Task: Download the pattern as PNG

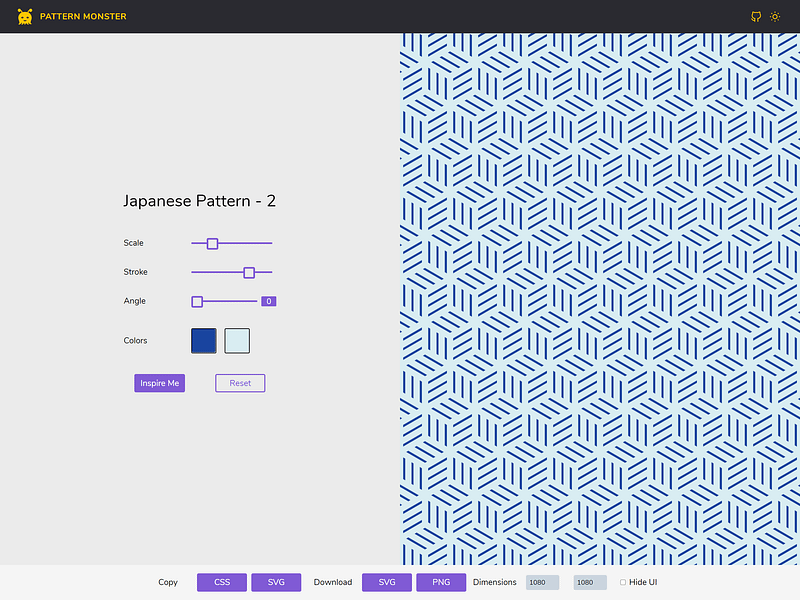Action: click(440, 581)
